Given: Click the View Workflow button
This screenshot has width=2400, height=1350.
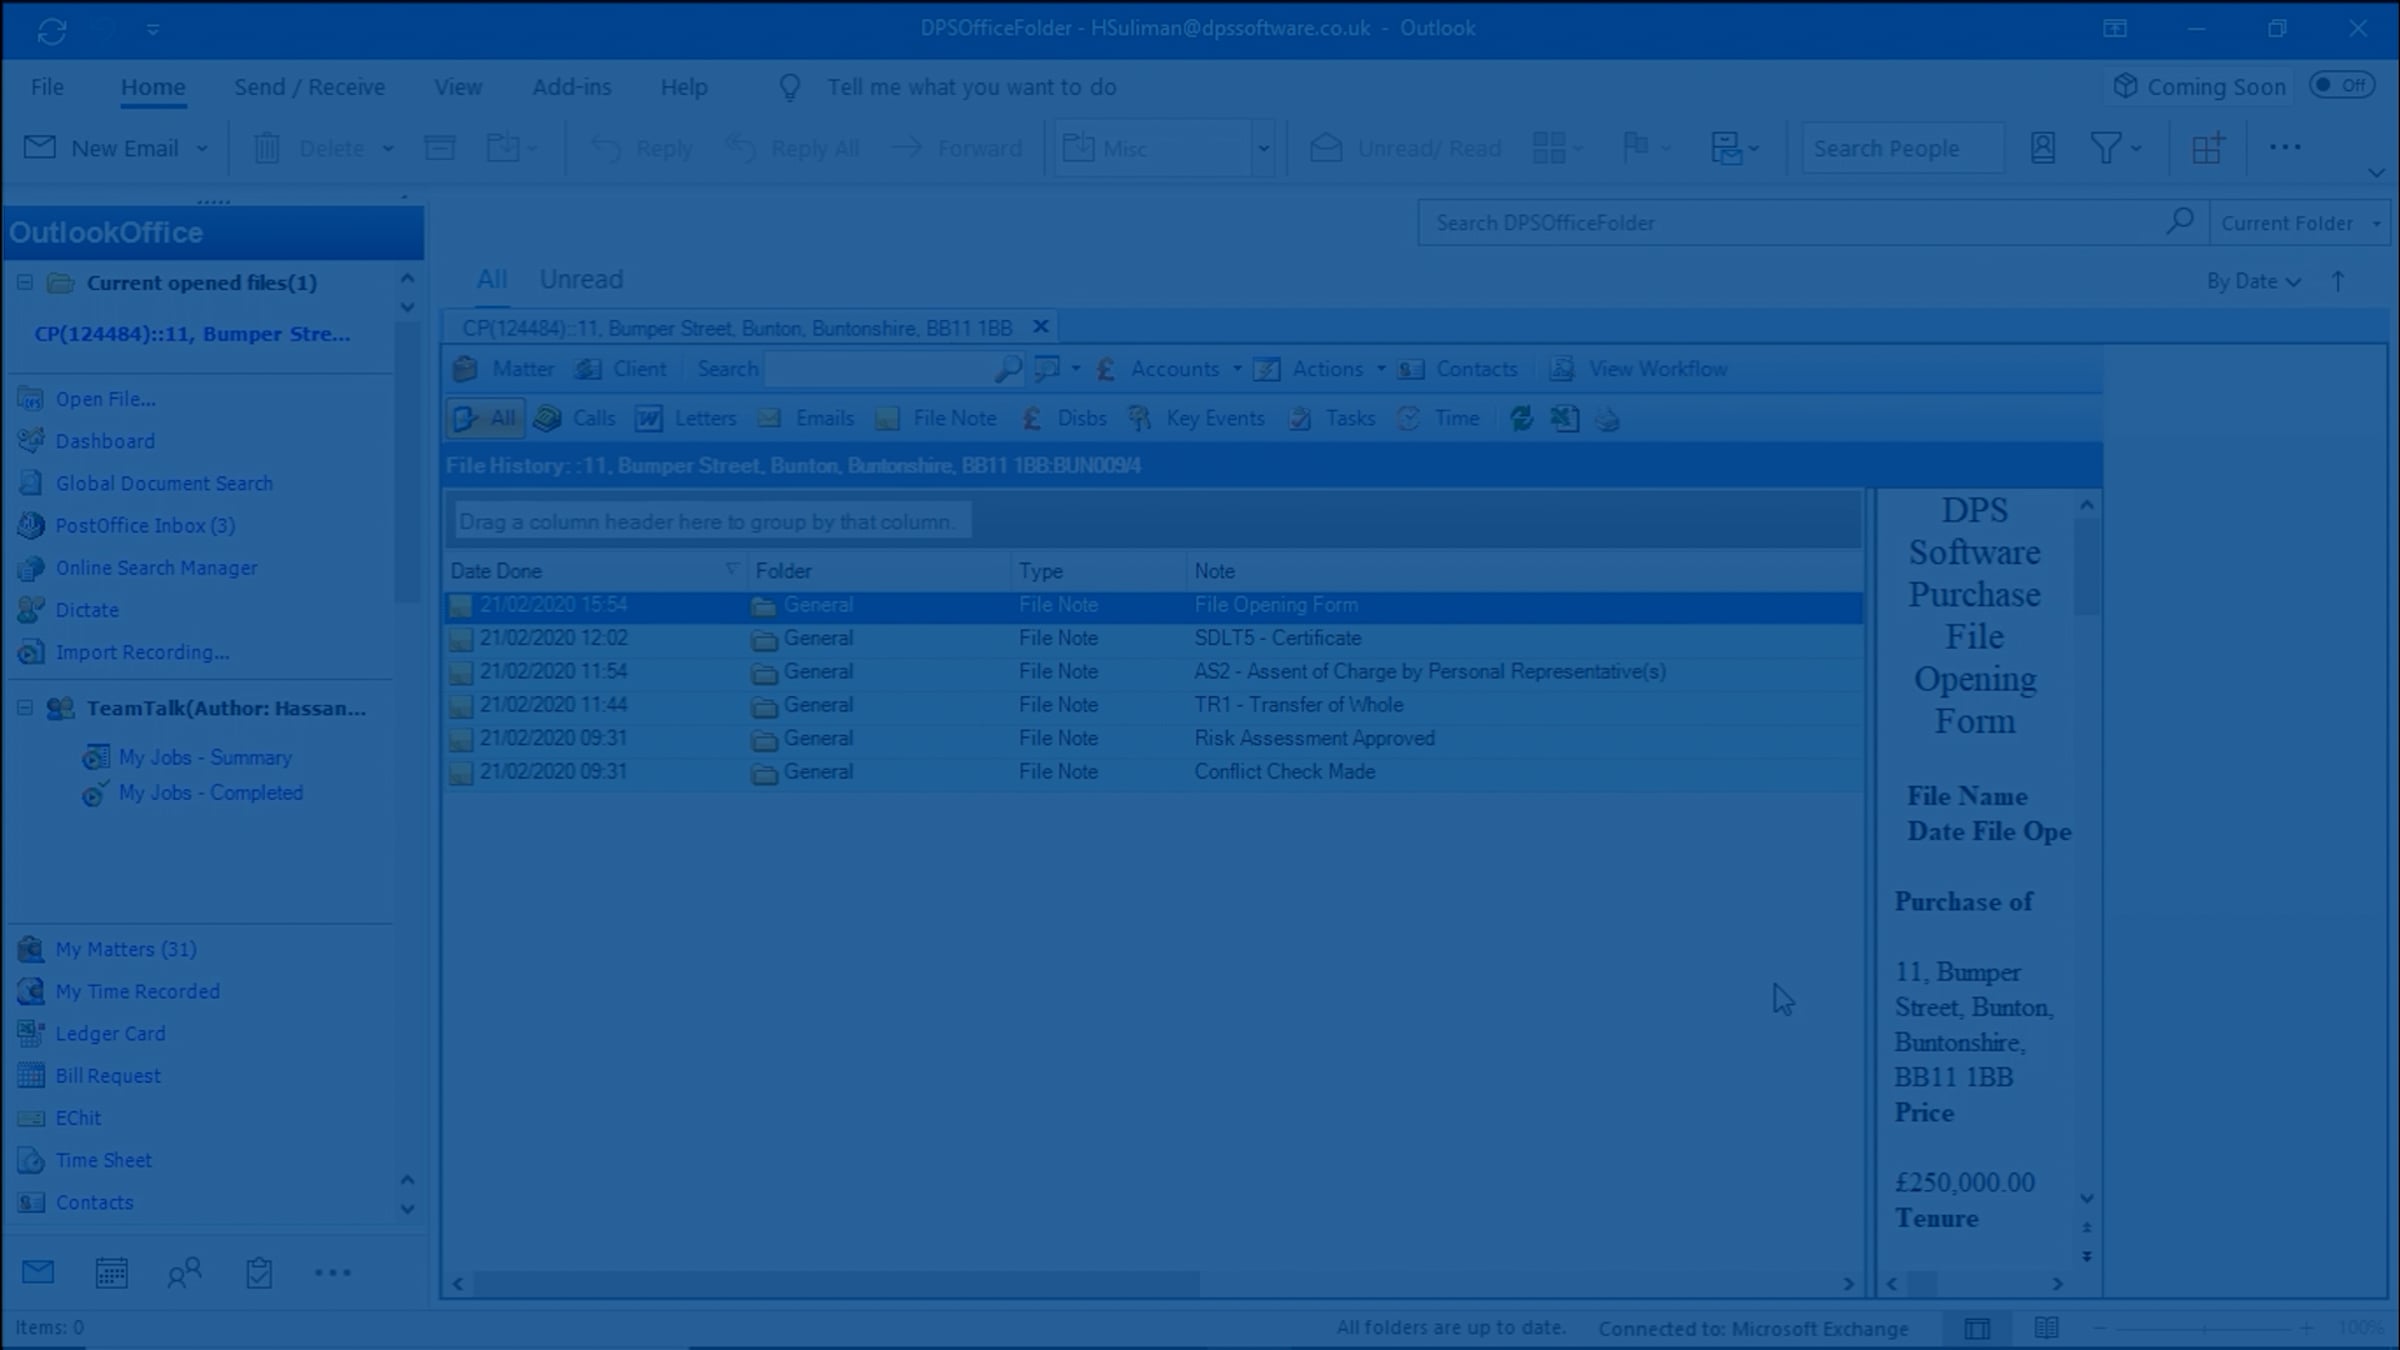Looking at the screenshot, I should tap(1638, 369).
